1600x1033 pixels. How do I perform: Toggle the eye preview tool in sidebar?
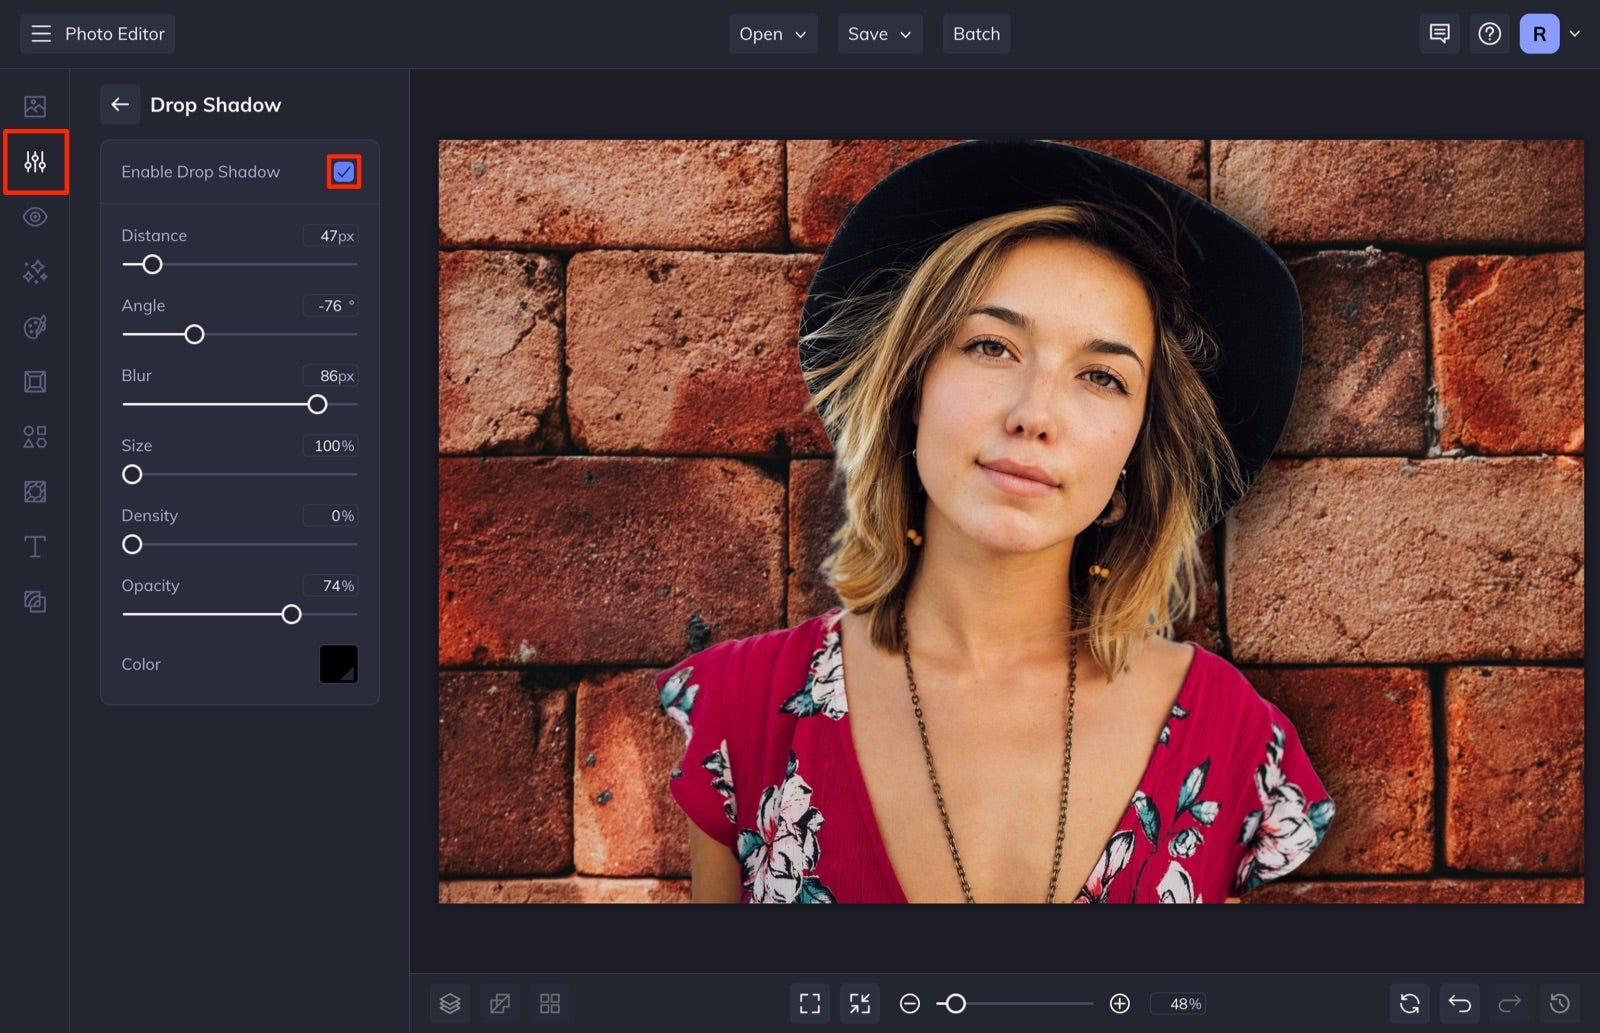35,216
